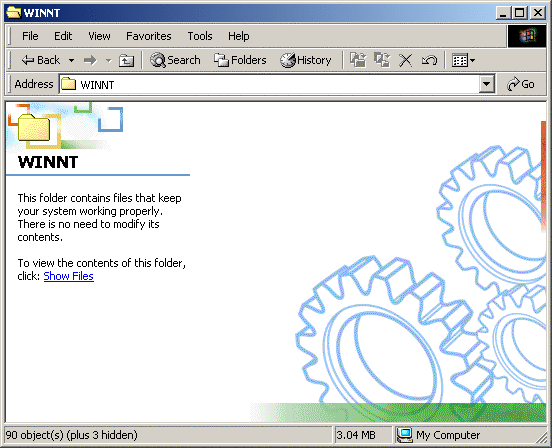Image resolution: width=552 pixels, height=448 pixels.
Task: Open the Back history dropdown arrow
Action: [x=71, y=61]
